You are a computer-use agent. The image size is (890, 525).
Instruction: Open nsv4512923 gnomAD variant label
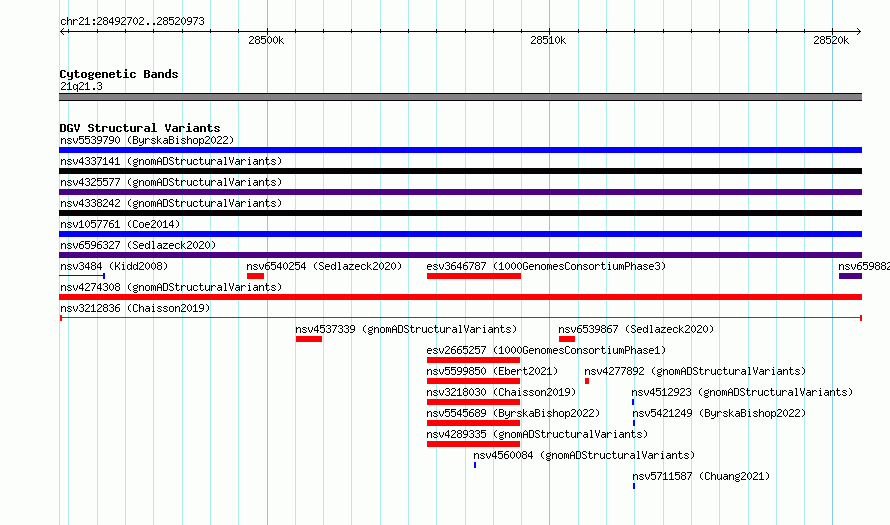[x=742, y=392]
